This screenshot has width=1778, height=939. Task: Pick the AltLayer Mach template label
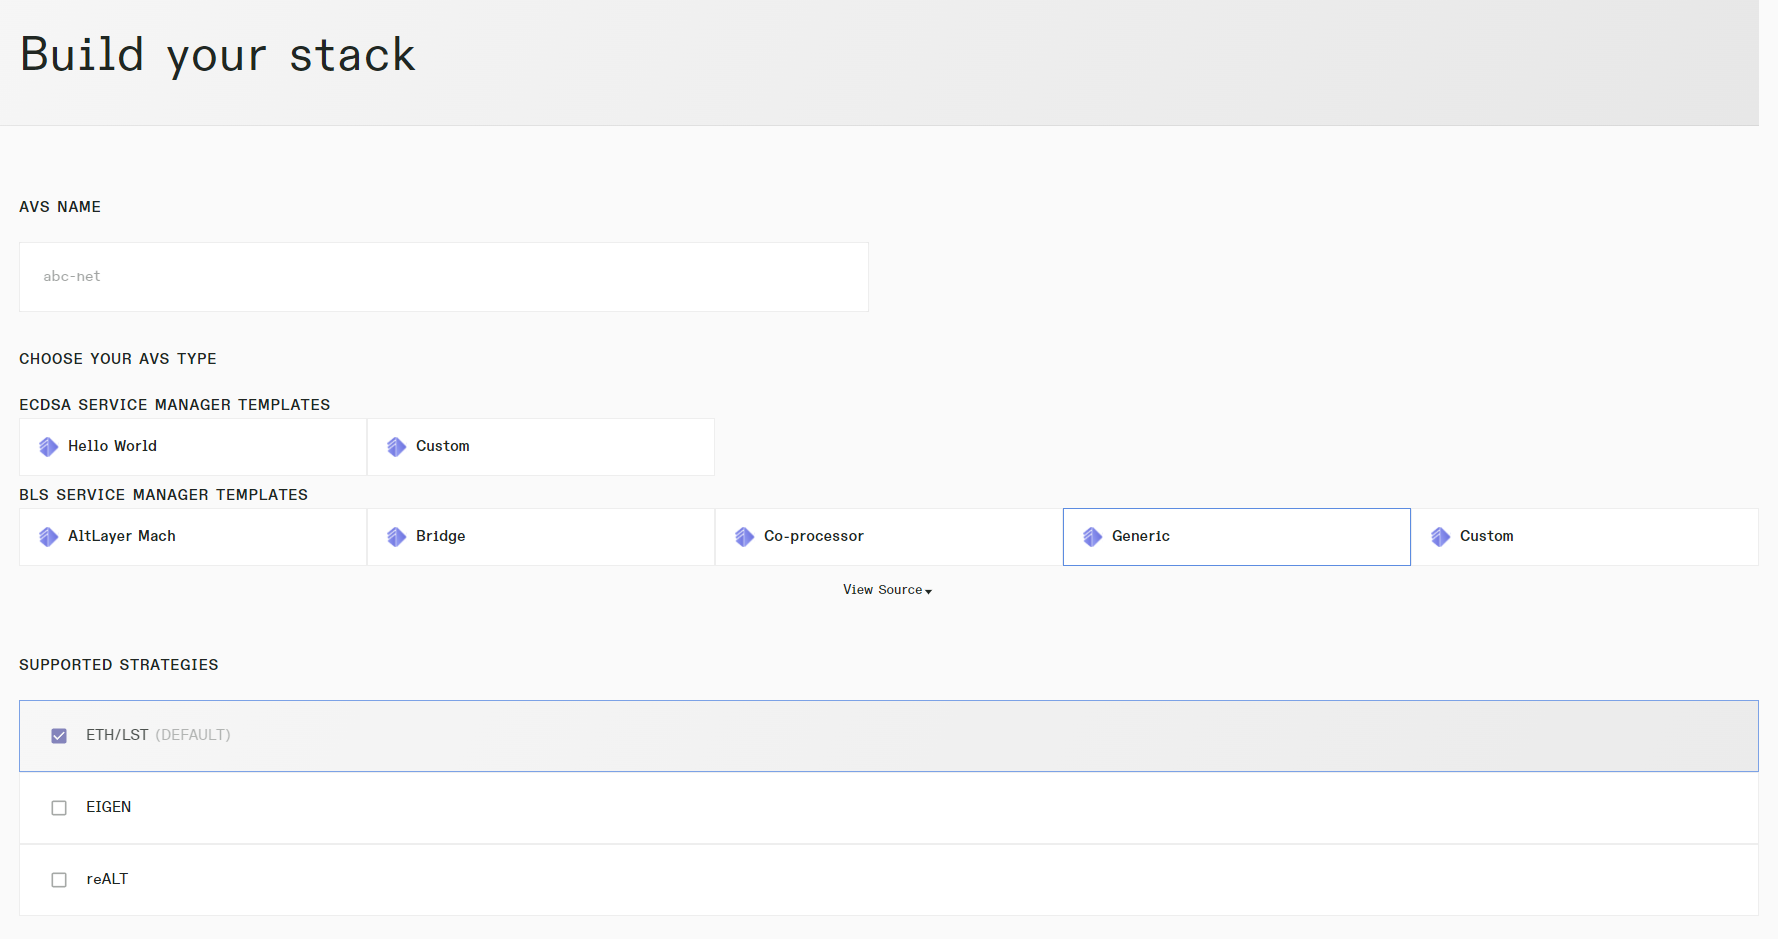tap(121, 536)
